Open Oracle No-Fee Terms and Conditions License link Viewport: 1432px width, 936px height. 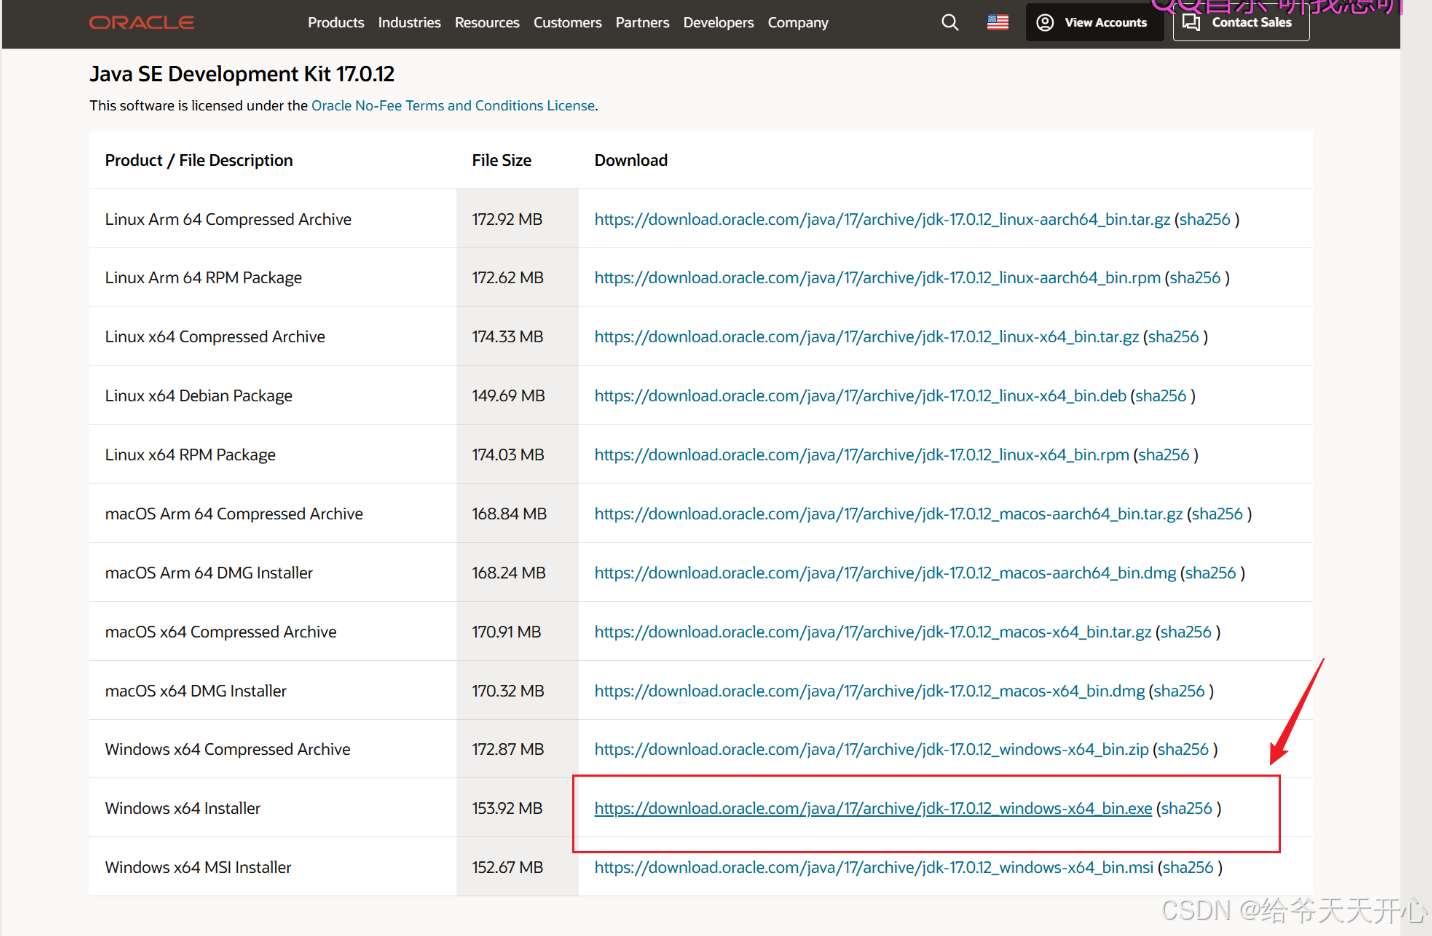pos(453,105)
